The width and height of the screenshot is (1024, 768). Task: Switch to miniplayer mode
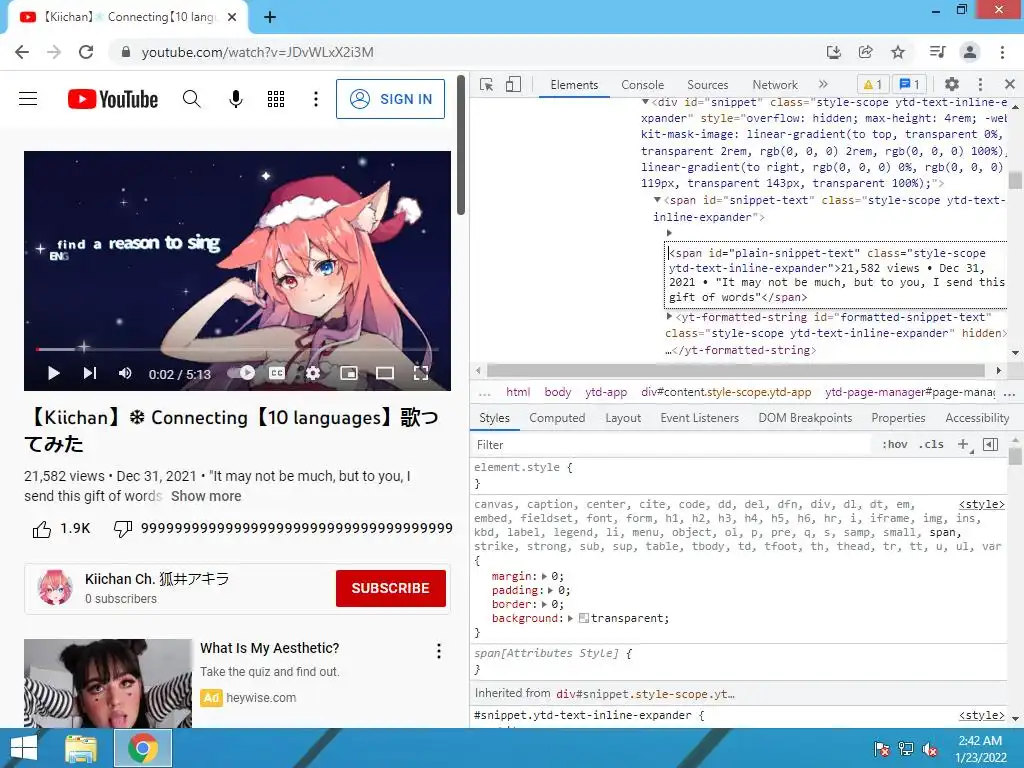tap(349, 373)
